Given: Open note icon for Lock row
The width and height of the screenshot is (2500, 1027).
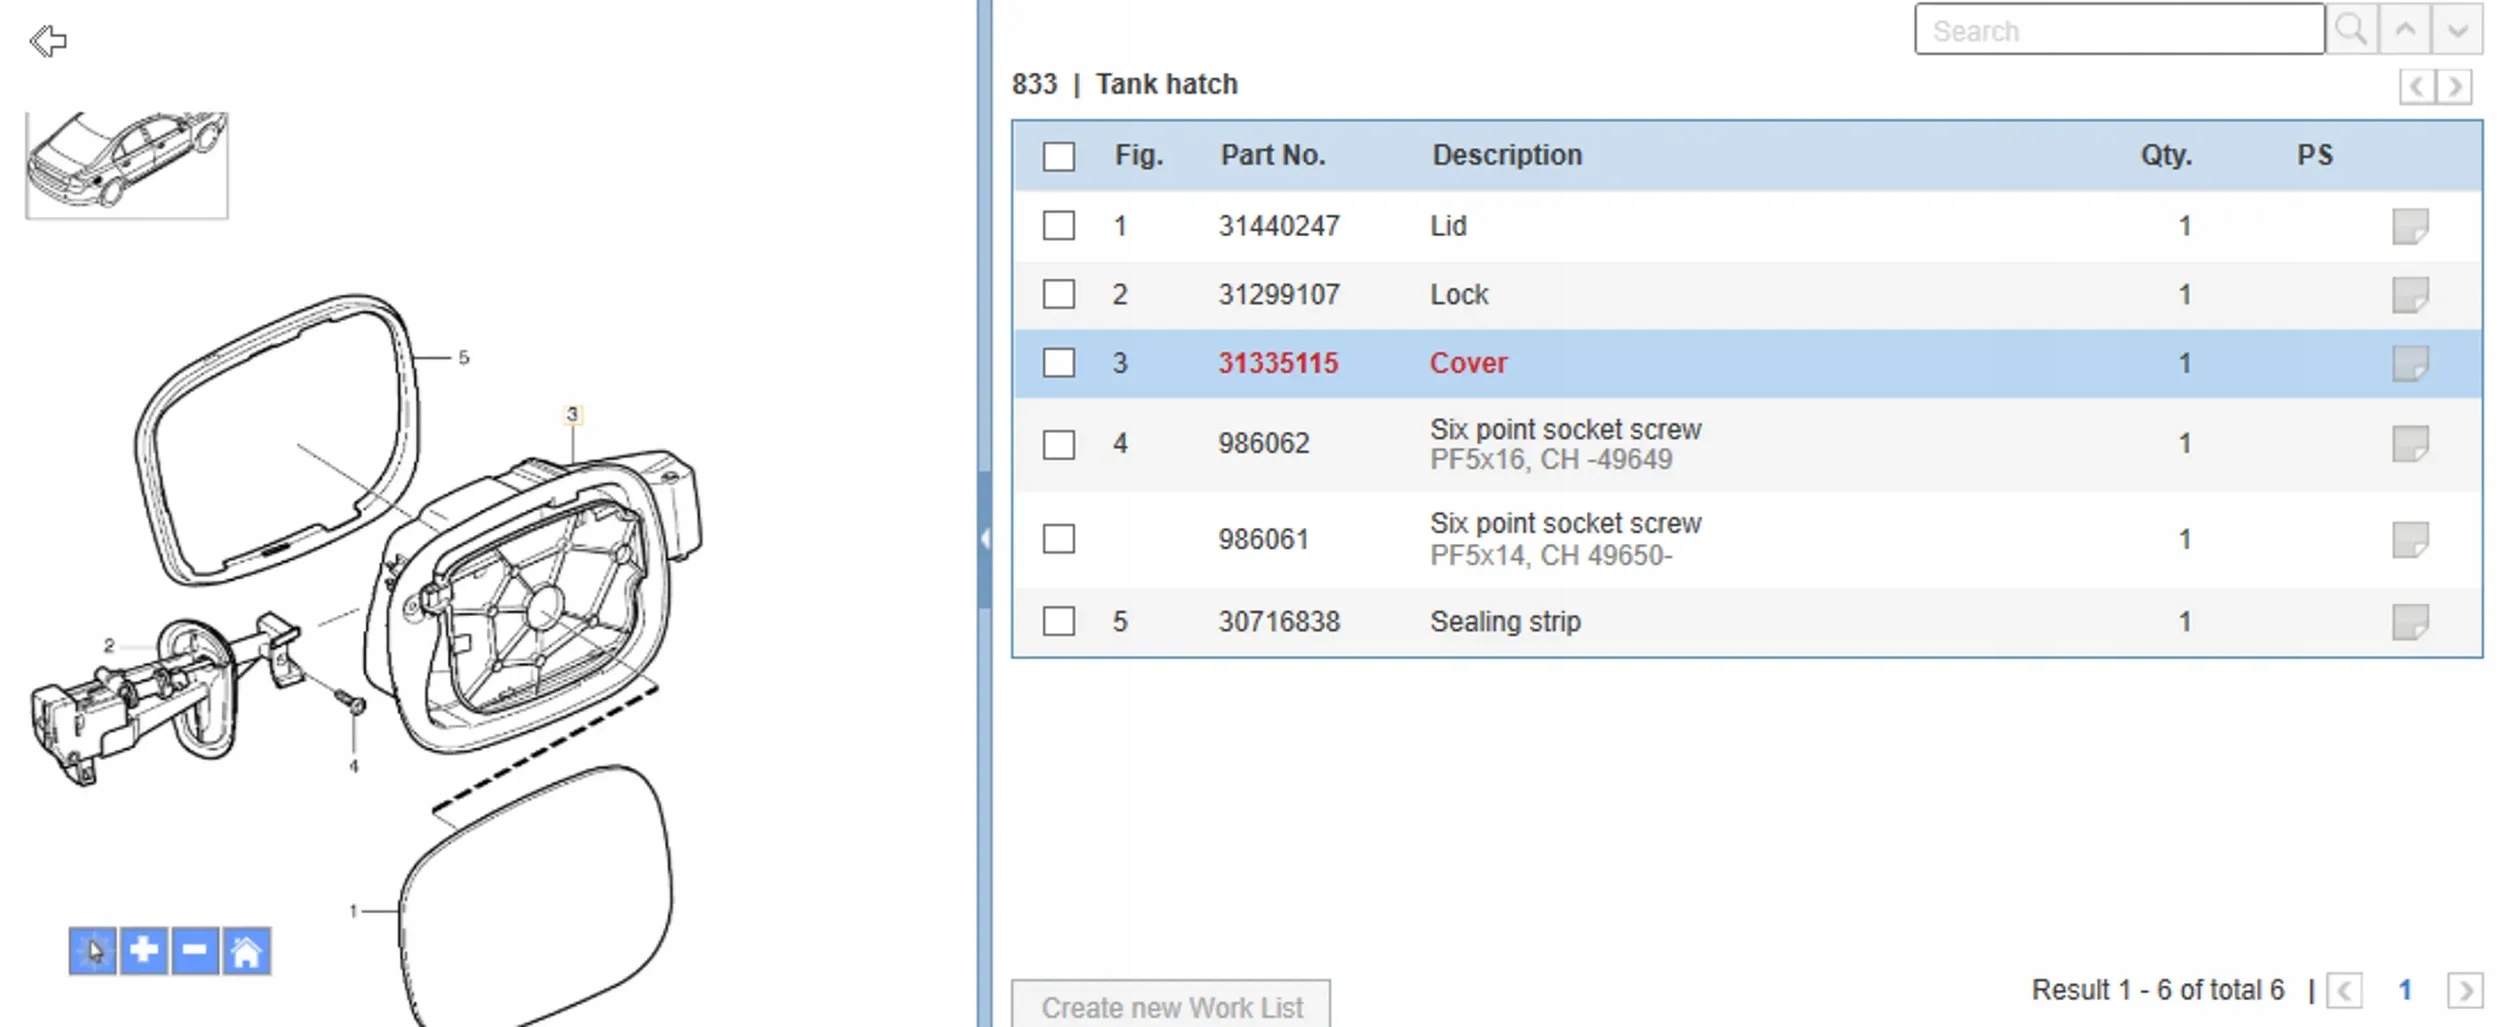Looking at the screenshot, I should click(x=2410, y=295).
